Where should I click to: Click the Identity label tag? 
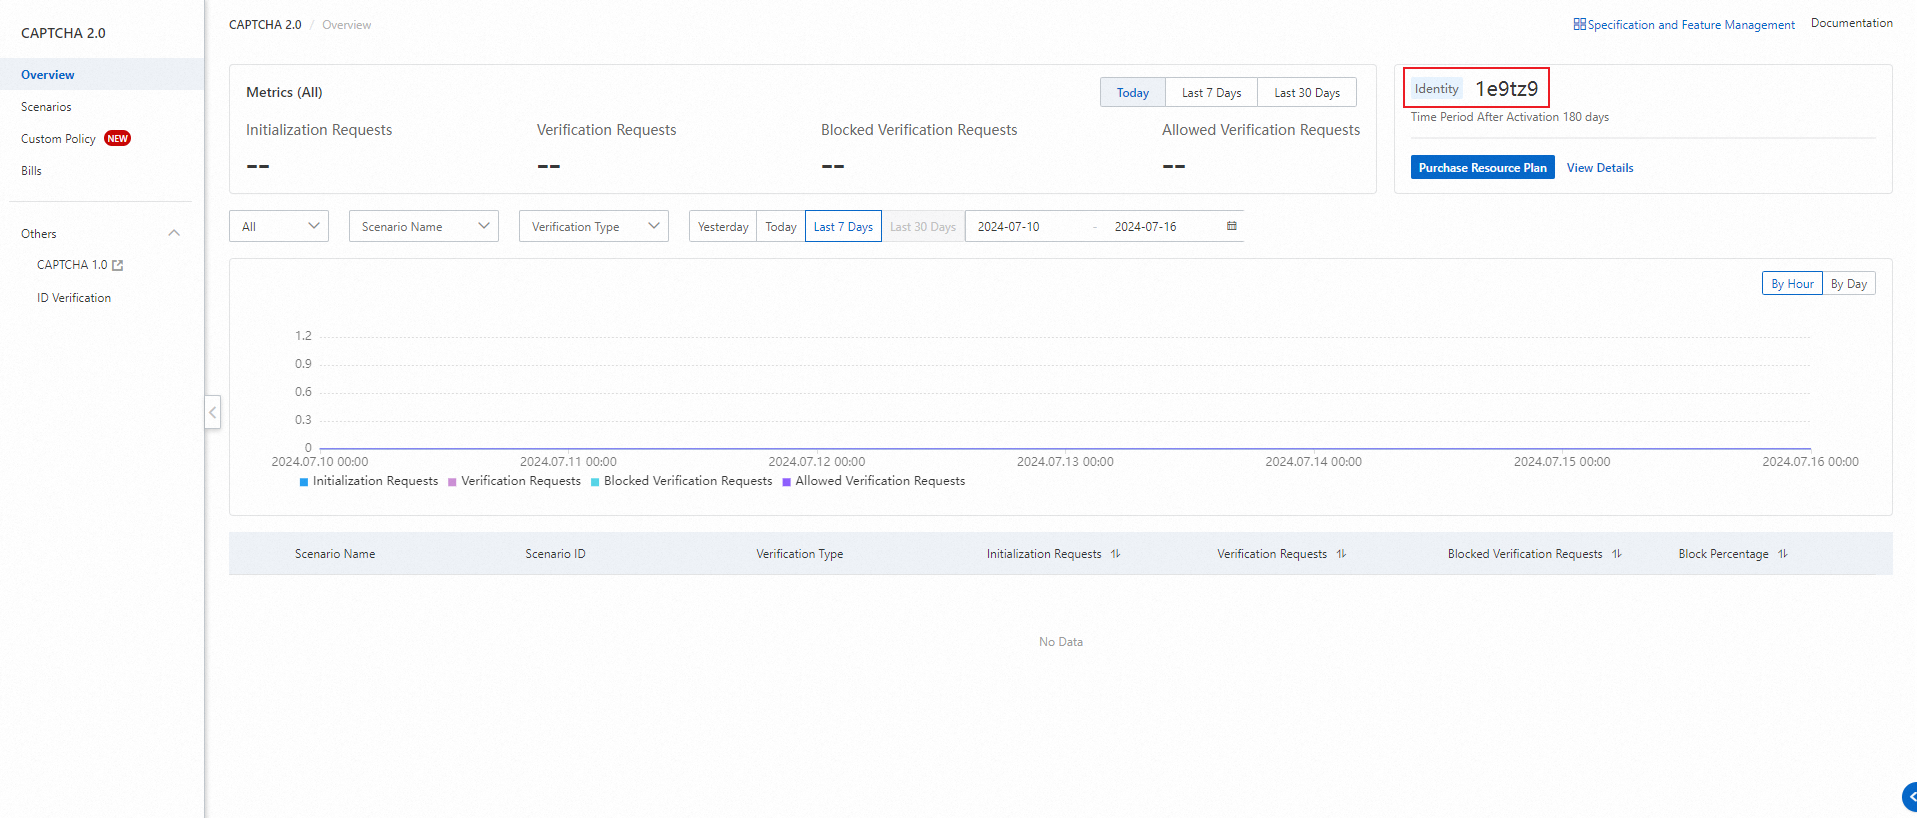[1437, 89]
